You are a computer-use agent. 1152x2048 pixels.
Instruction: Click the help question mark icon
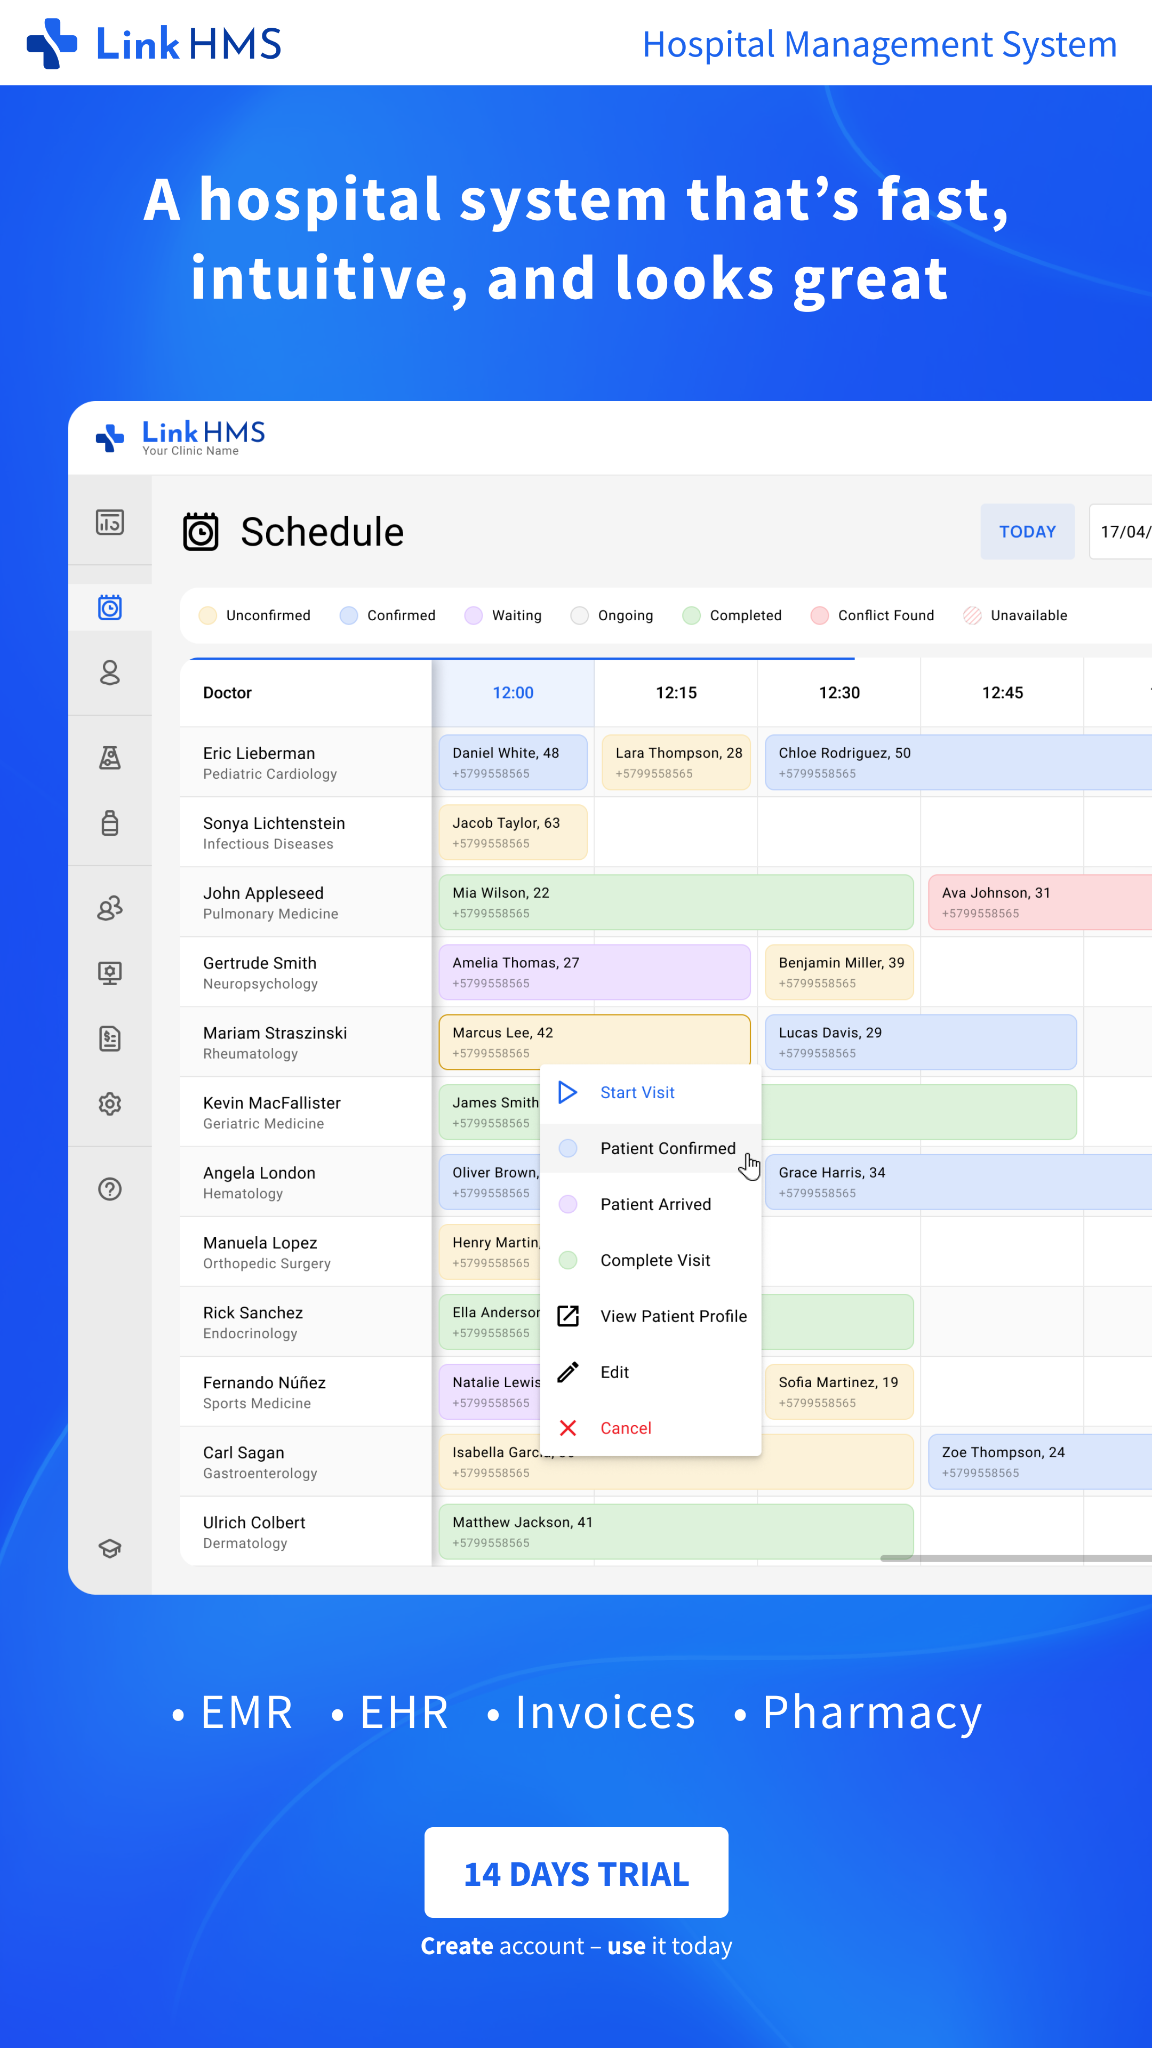(x=110, y=1189)
